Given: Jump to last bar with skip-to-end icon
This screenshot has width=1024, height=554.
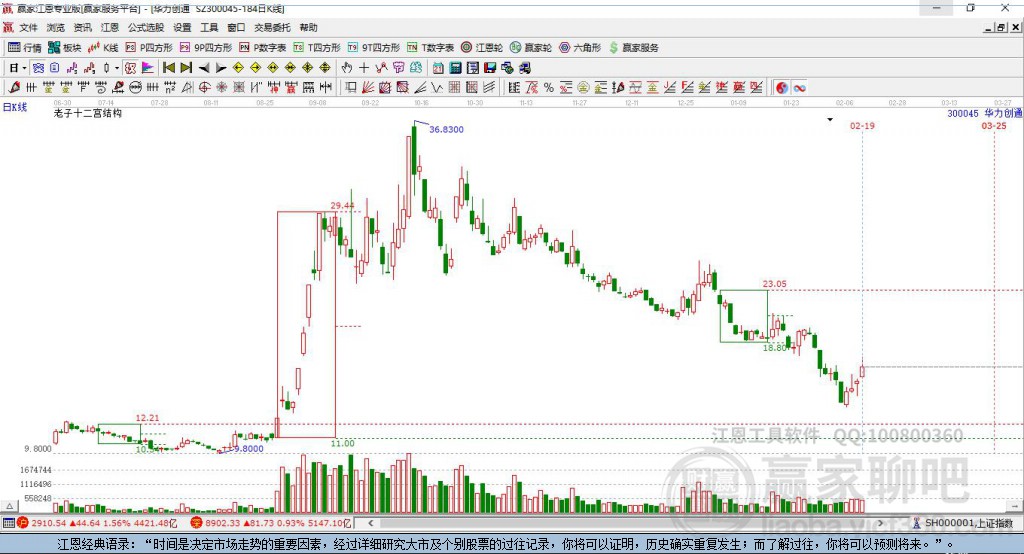Looking at the screenshot, I should [186, 67].
